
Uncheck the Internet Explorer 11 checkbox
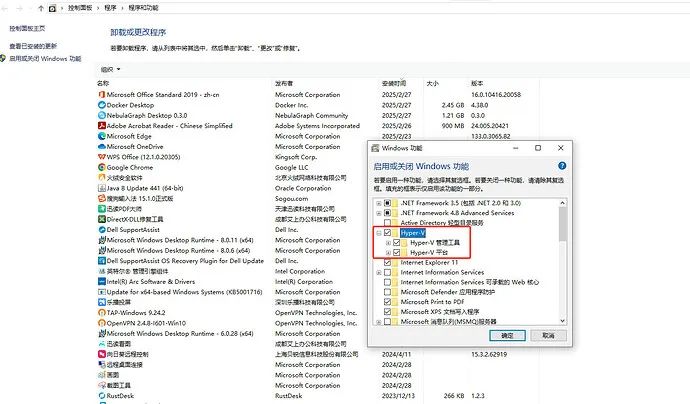point(387,262)
